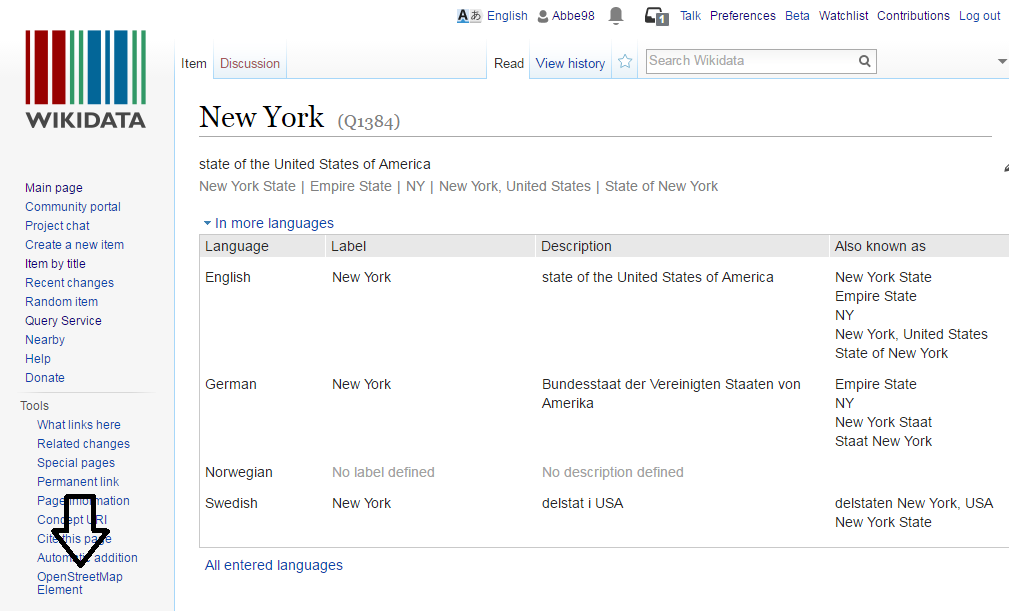The image size is (1009, 611).
Task: Click Create a new item
Action: (x=75, y=245)
